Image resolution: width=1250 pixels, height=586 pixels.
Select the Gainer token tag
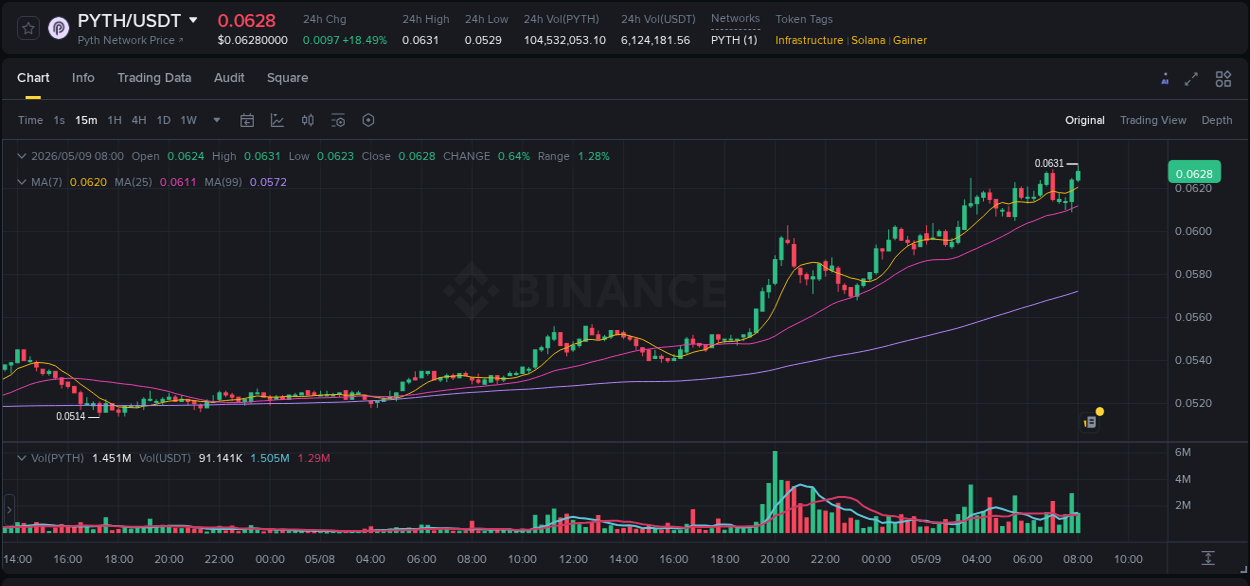(x=910, y=40)
